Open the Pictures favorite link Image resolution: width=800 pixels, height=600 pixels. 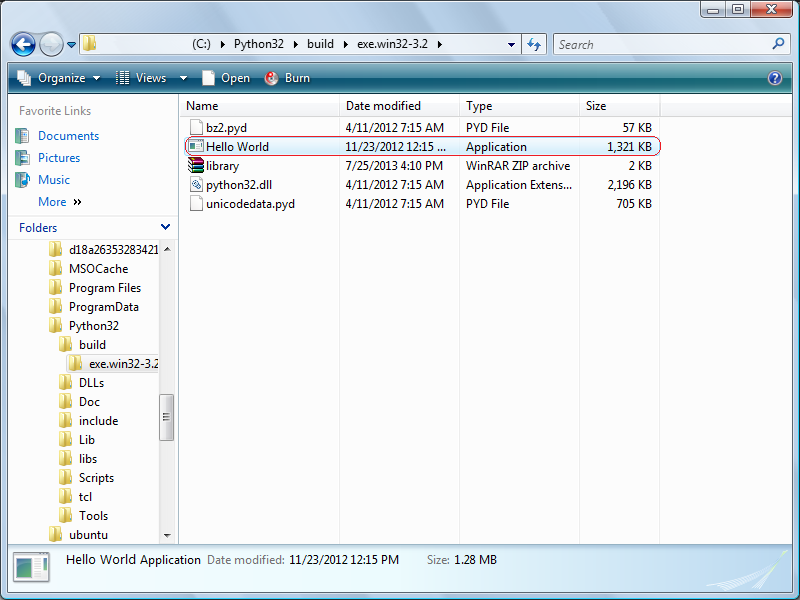(59, 158)
